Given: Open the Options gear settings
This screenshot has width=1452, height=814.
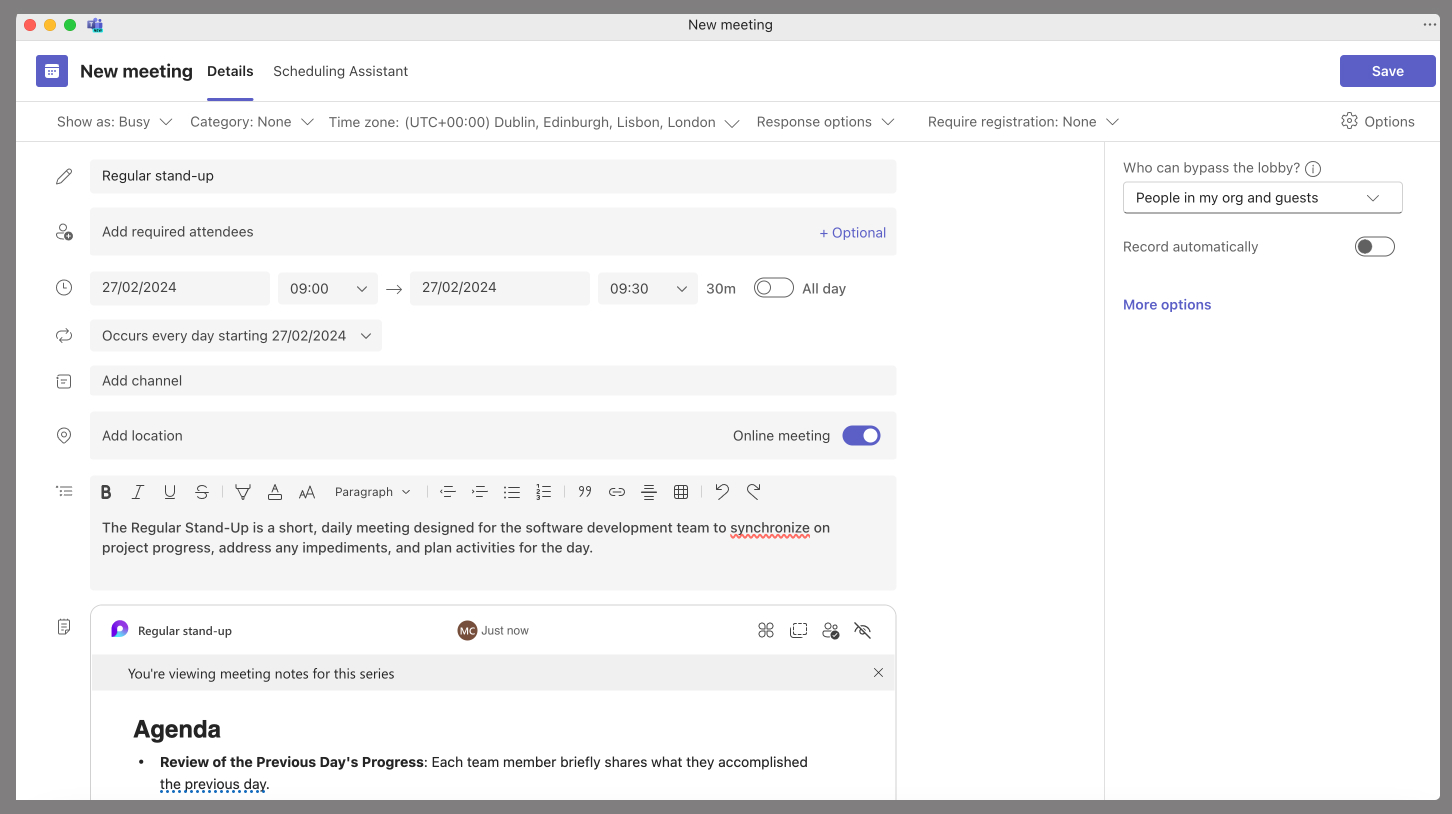Looking at the screenshot, I should (x=1349, y=121).
